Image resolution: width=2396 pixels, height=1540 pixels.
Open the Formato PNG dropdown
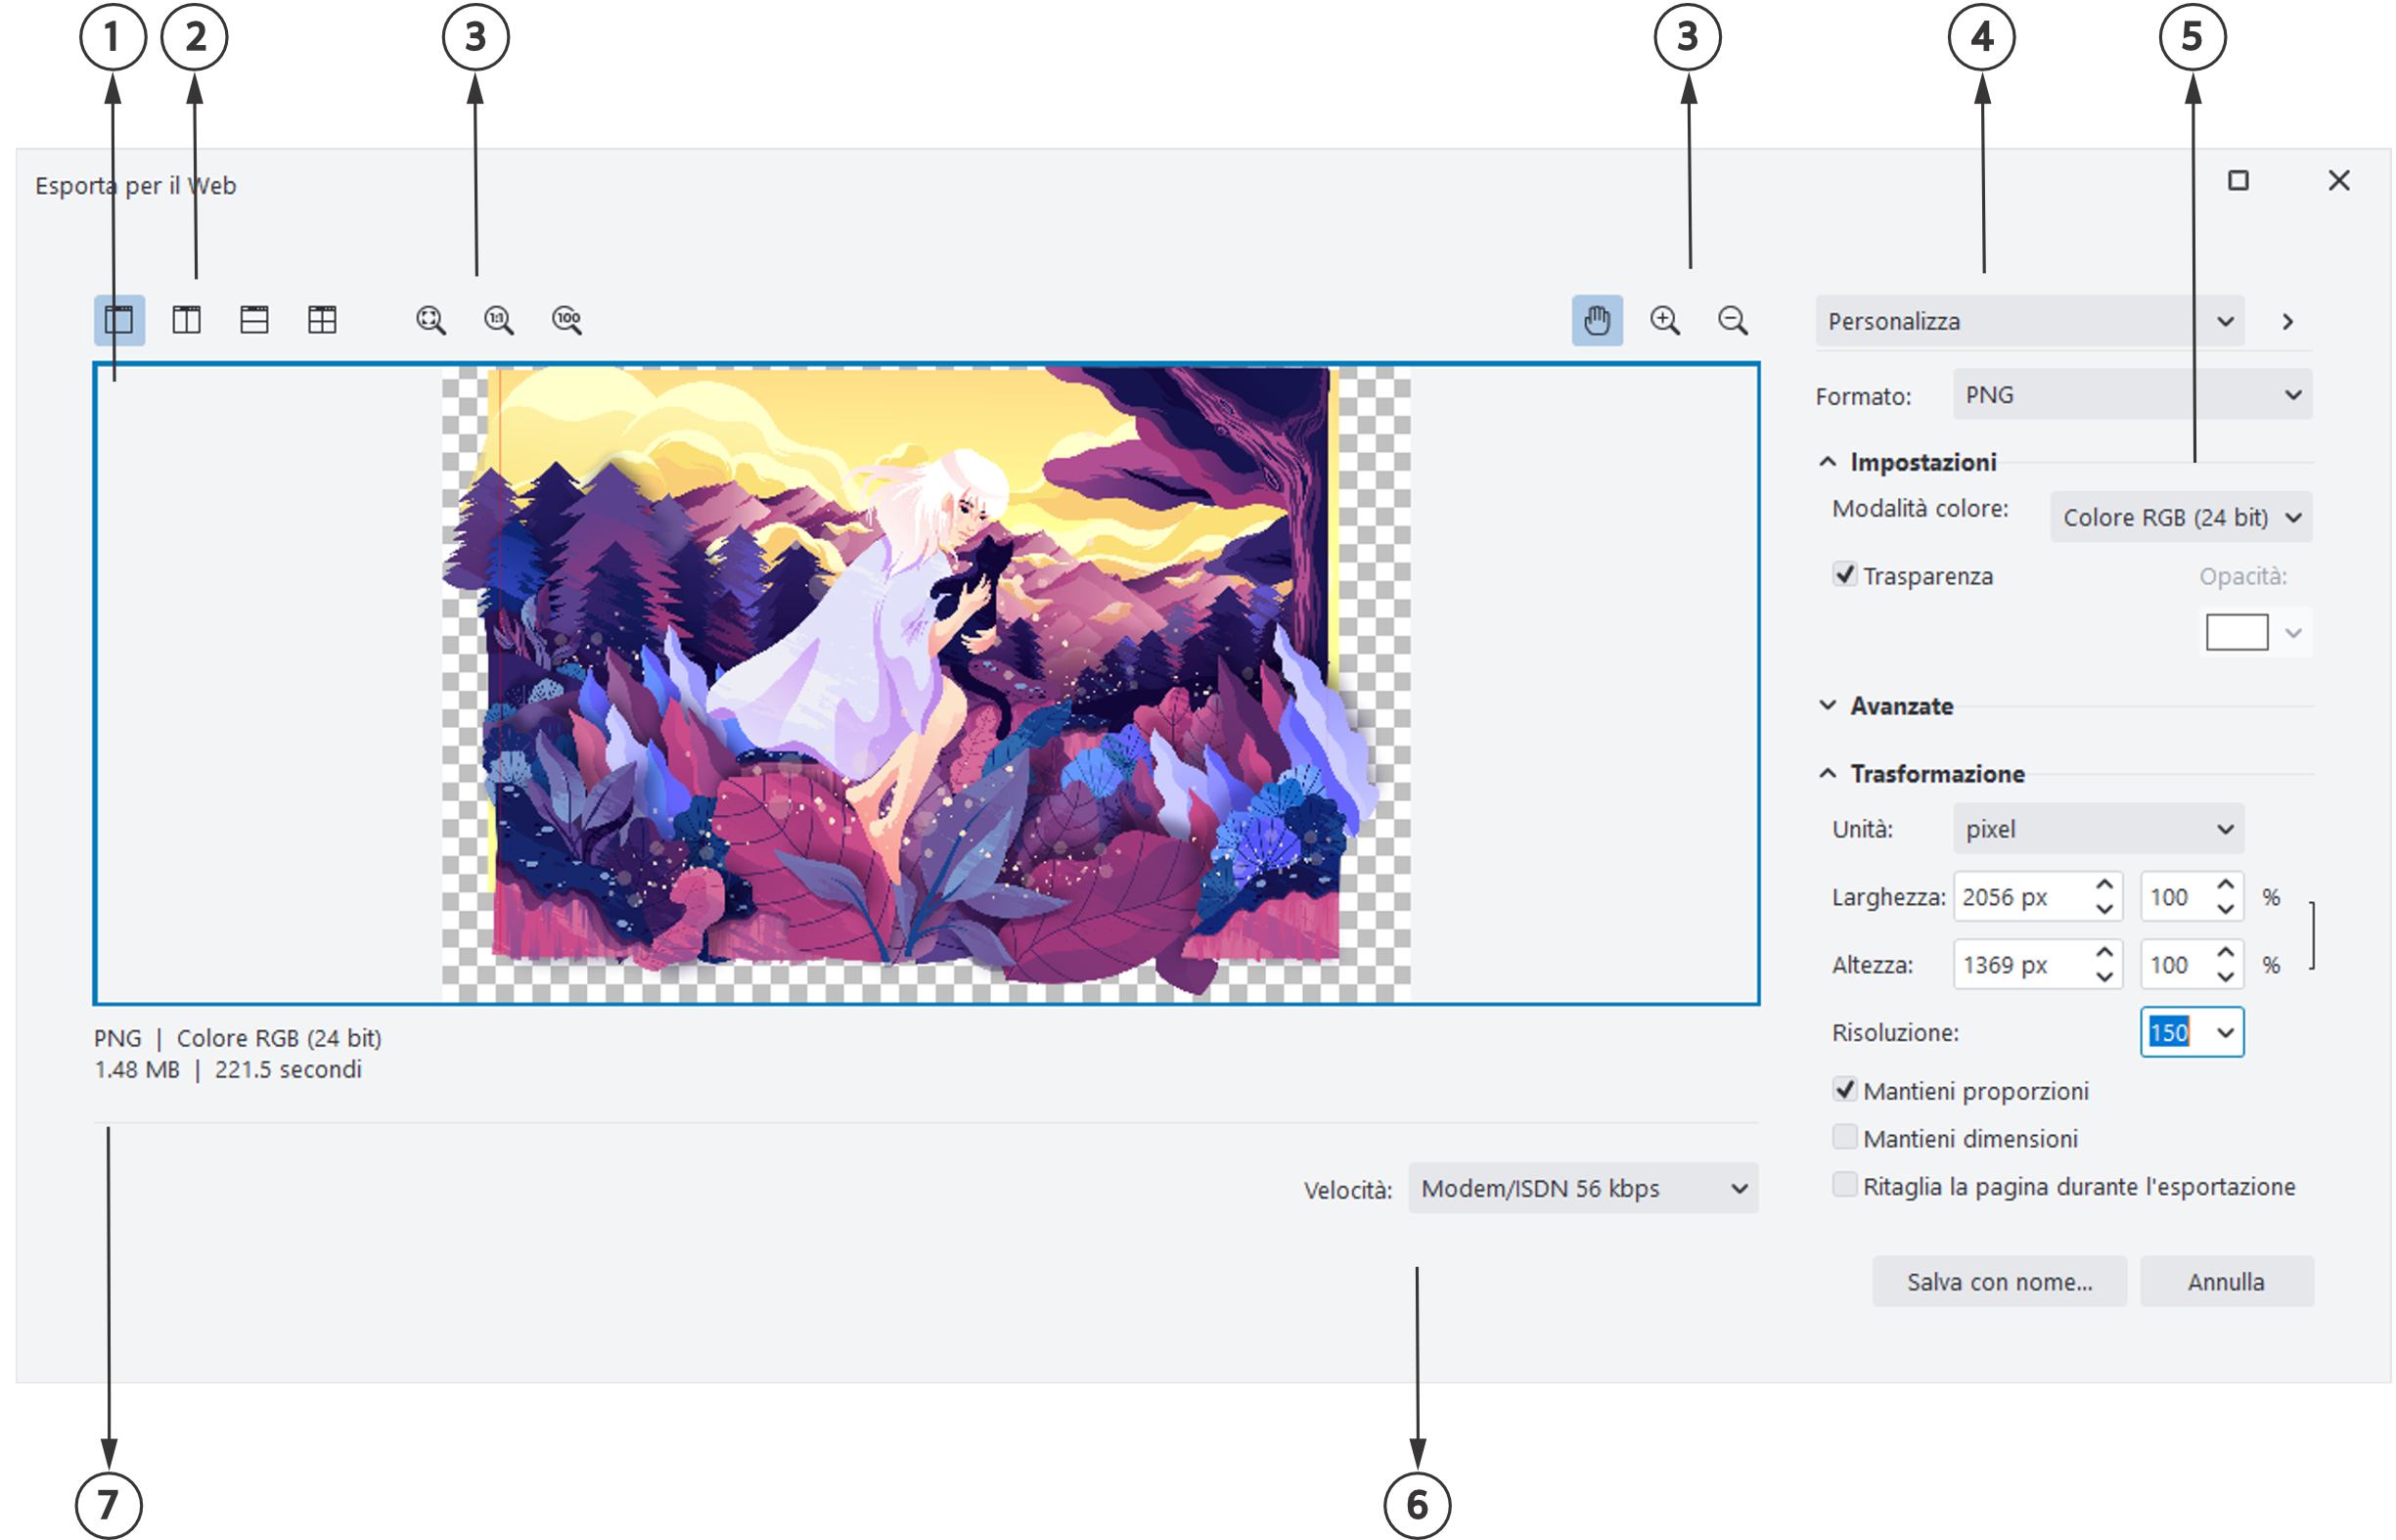tap(2132, 395)
